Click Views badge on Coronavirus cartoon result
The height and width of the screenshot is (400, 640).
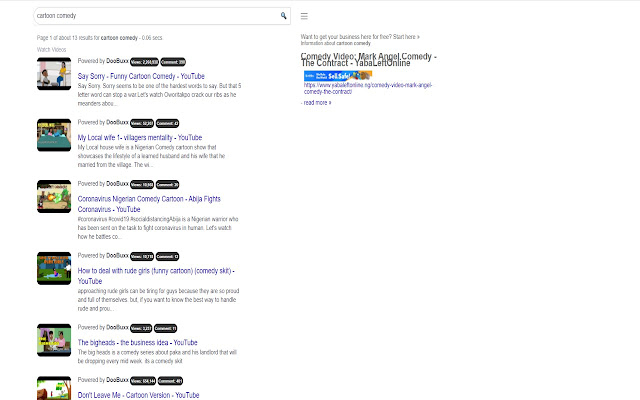click(142, 184)
